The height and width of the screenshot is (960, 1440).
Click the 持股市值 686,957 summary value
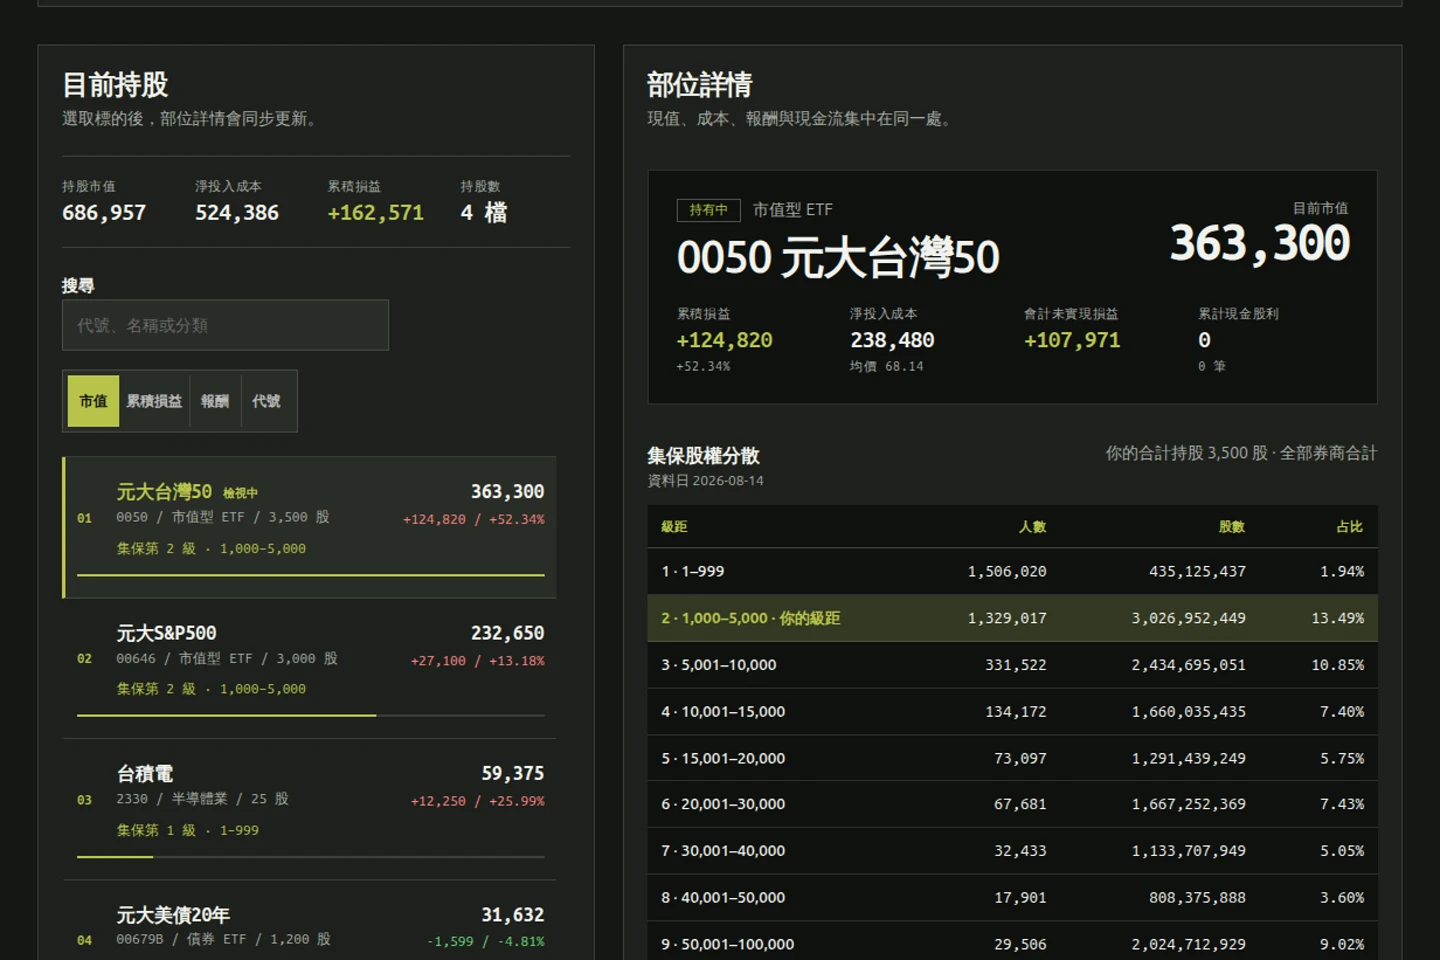(x=104, y=213)
